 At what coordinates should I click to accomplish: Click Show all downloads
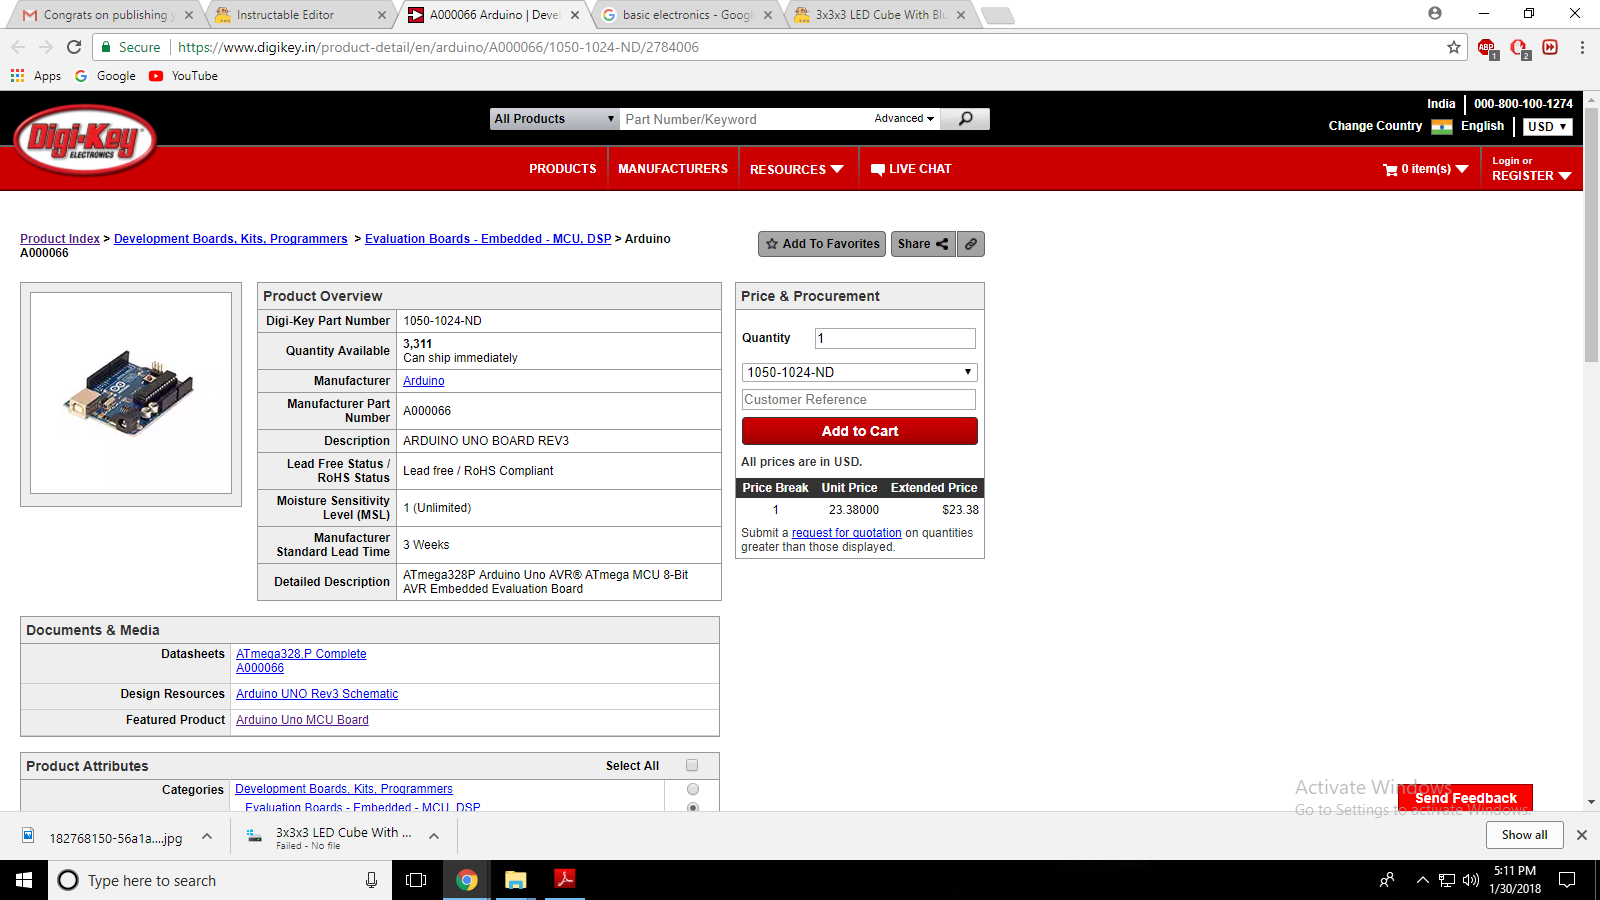(x=1524, y=835)
